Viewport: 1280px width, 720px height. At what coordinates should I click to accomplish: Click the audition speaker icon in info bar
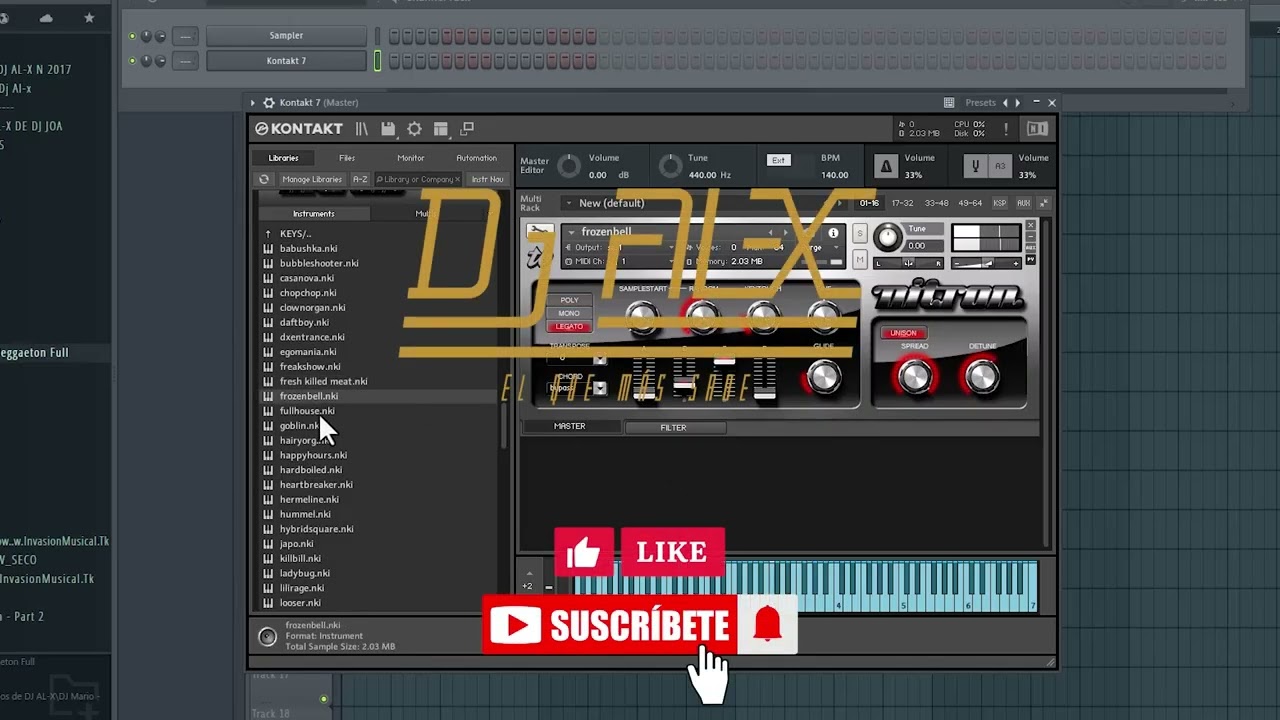coord(267,636)
